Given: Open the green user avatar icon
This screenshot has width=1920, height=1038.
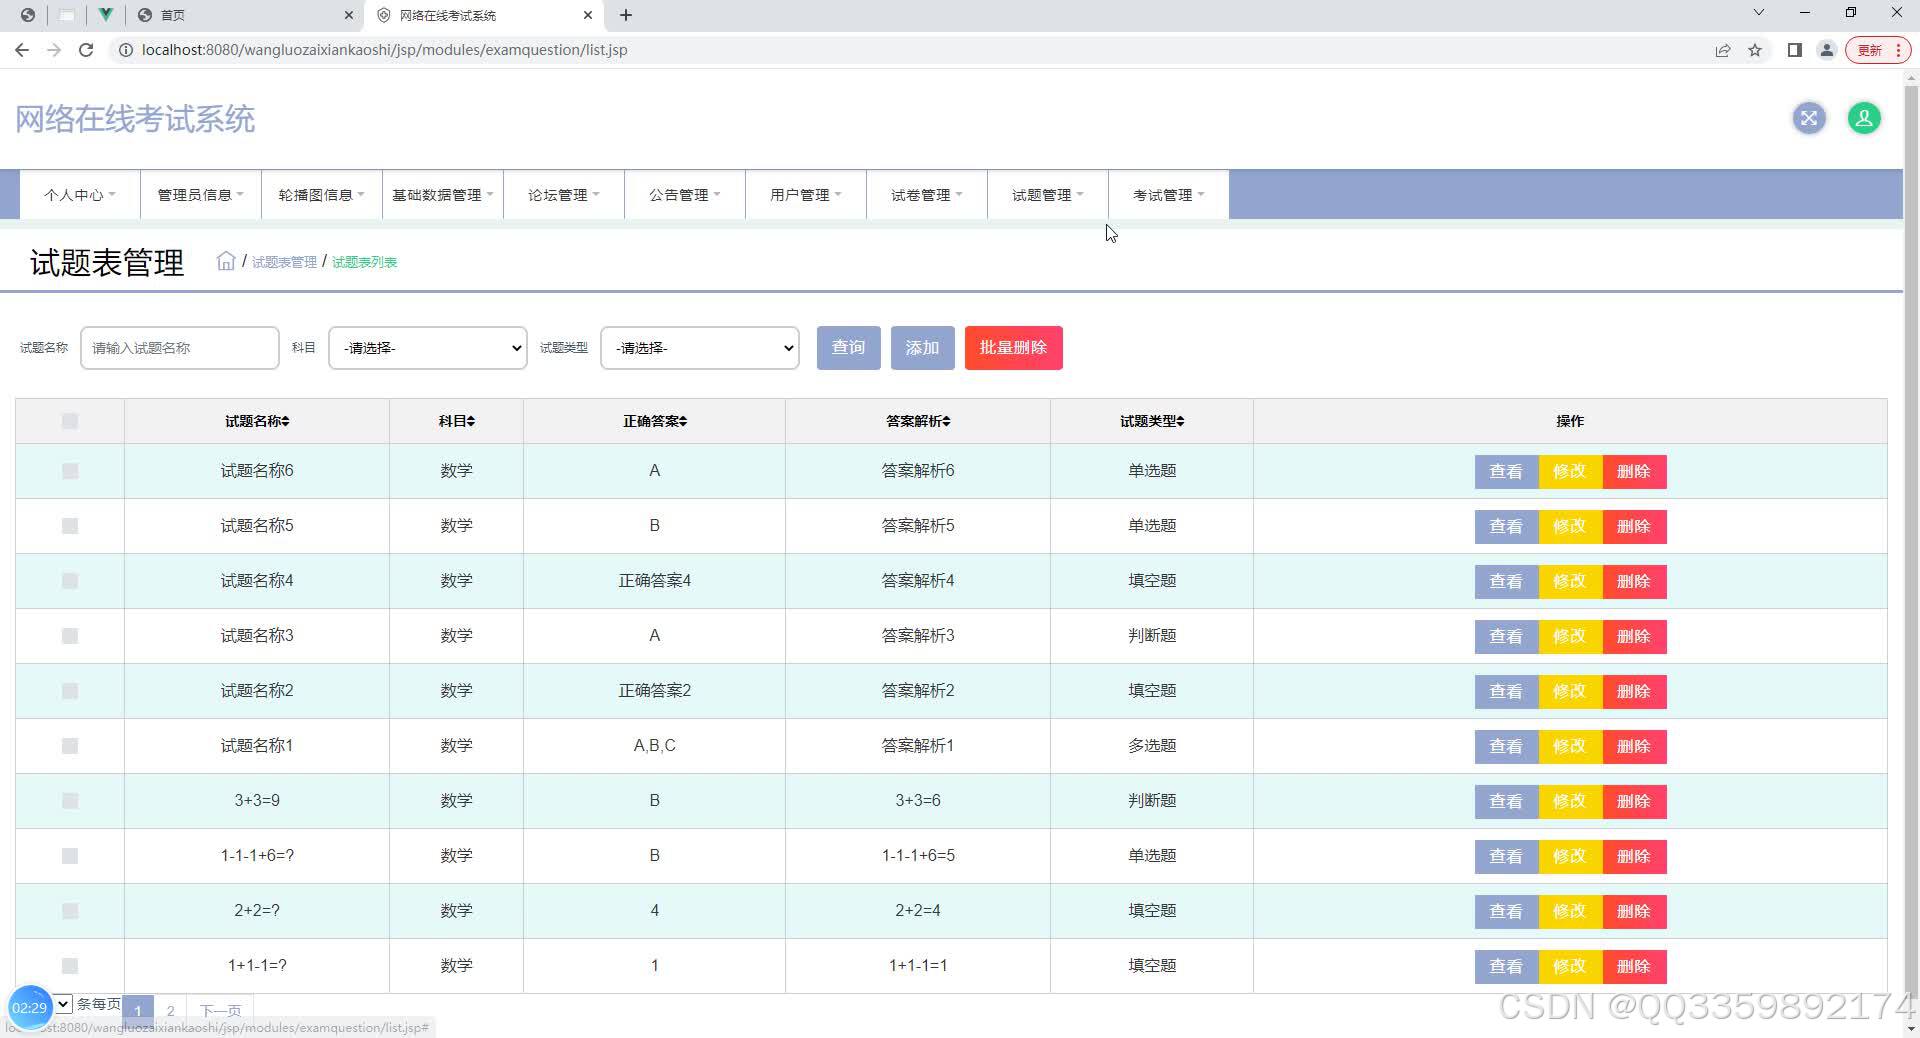Looking at the screenshot, I should 1864,118.
